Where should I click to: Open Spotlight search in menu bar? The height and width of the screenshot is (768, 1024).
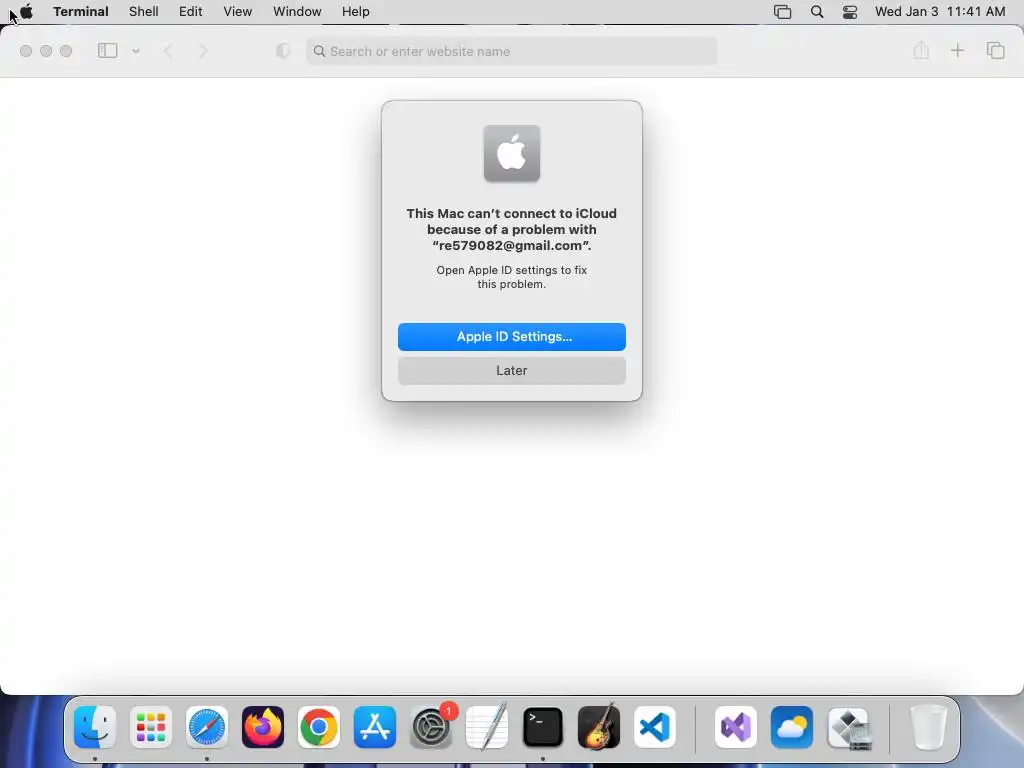tap(817, 12)
